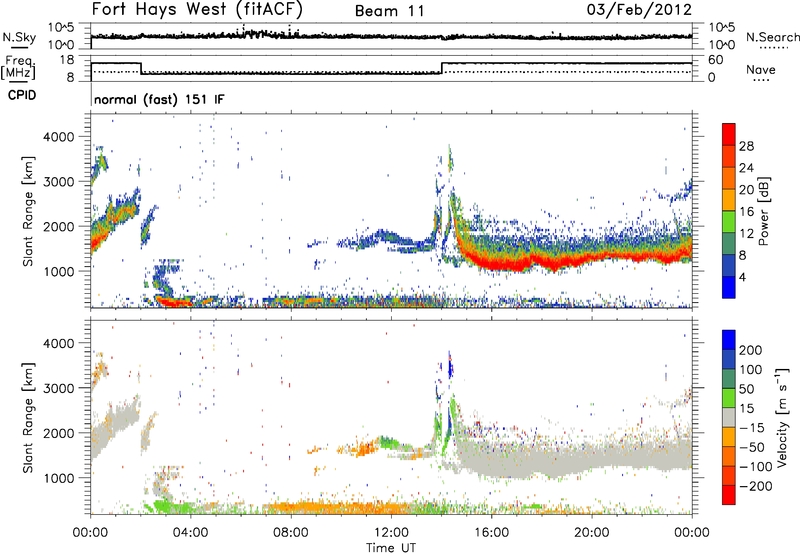Pick the blue segment of power colorbar
Screen dimensions: 800x554
[x=729, y=288]
